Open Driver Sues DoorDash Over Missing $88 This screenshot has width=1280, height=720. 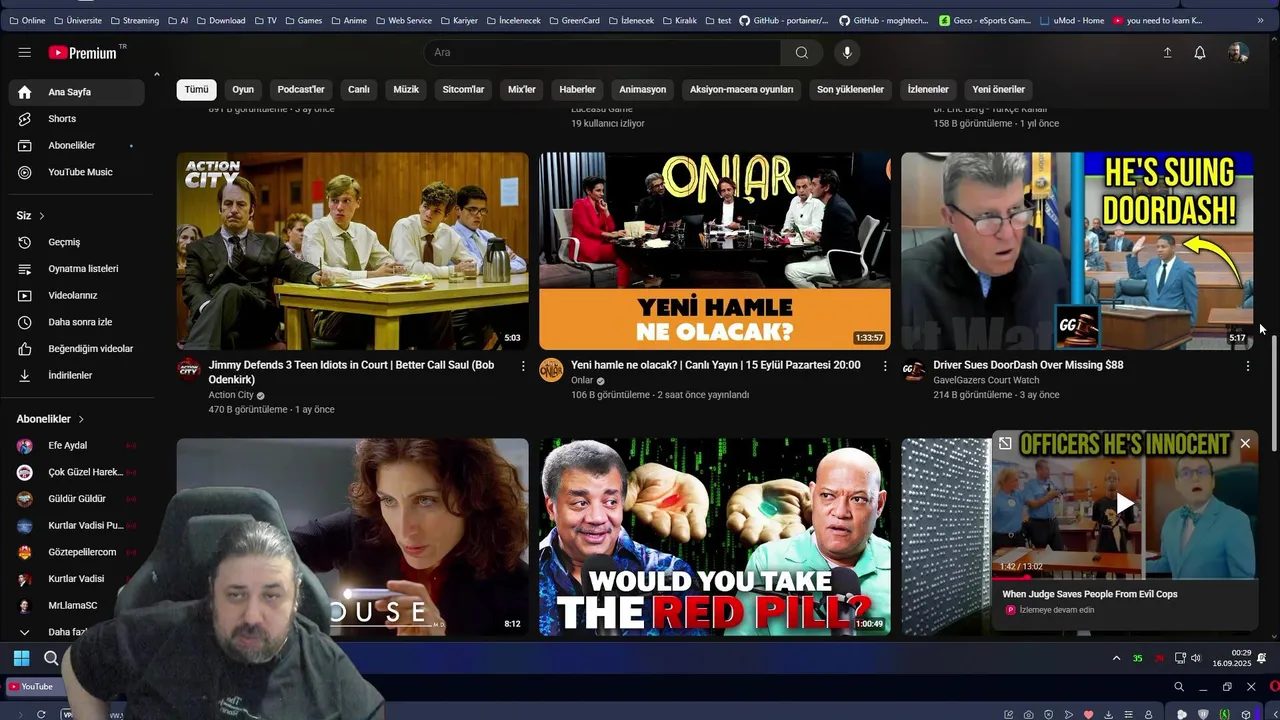point(1028,365)
